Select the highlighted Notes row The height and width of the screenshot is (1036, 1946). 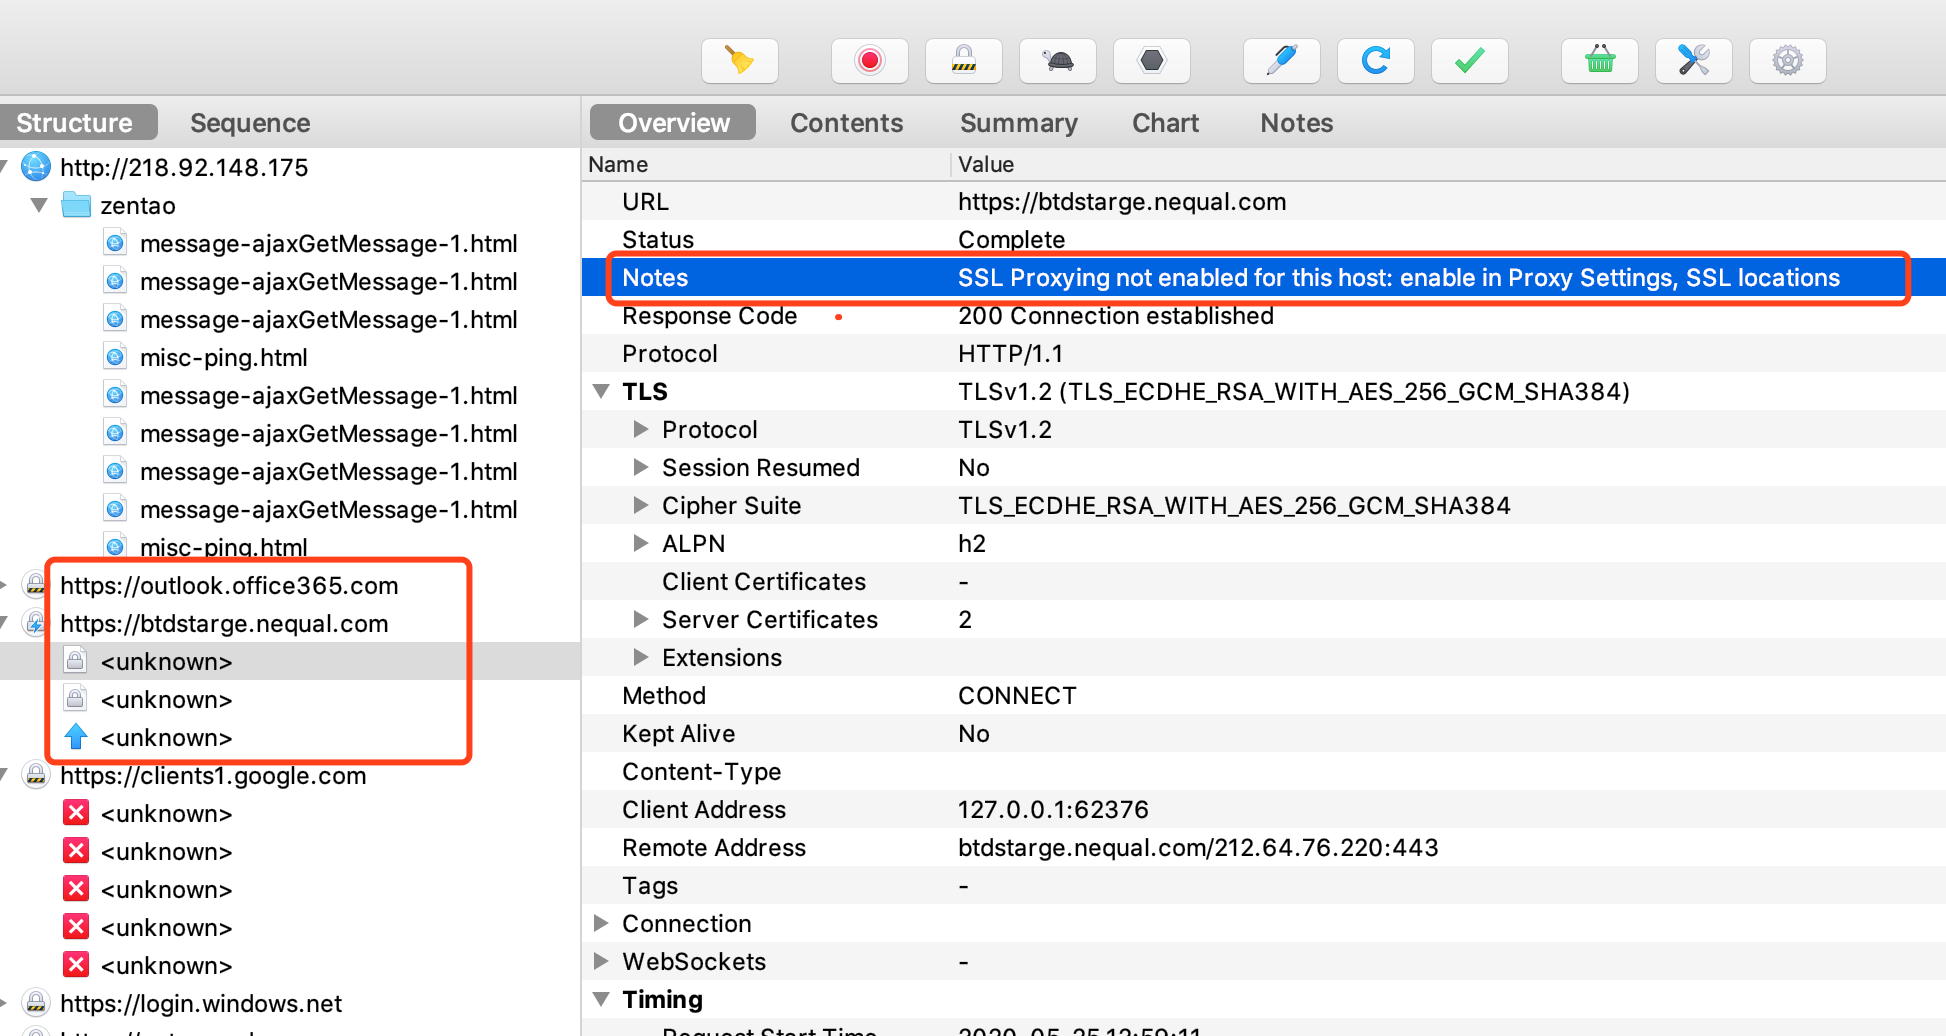pos(1100,278)
